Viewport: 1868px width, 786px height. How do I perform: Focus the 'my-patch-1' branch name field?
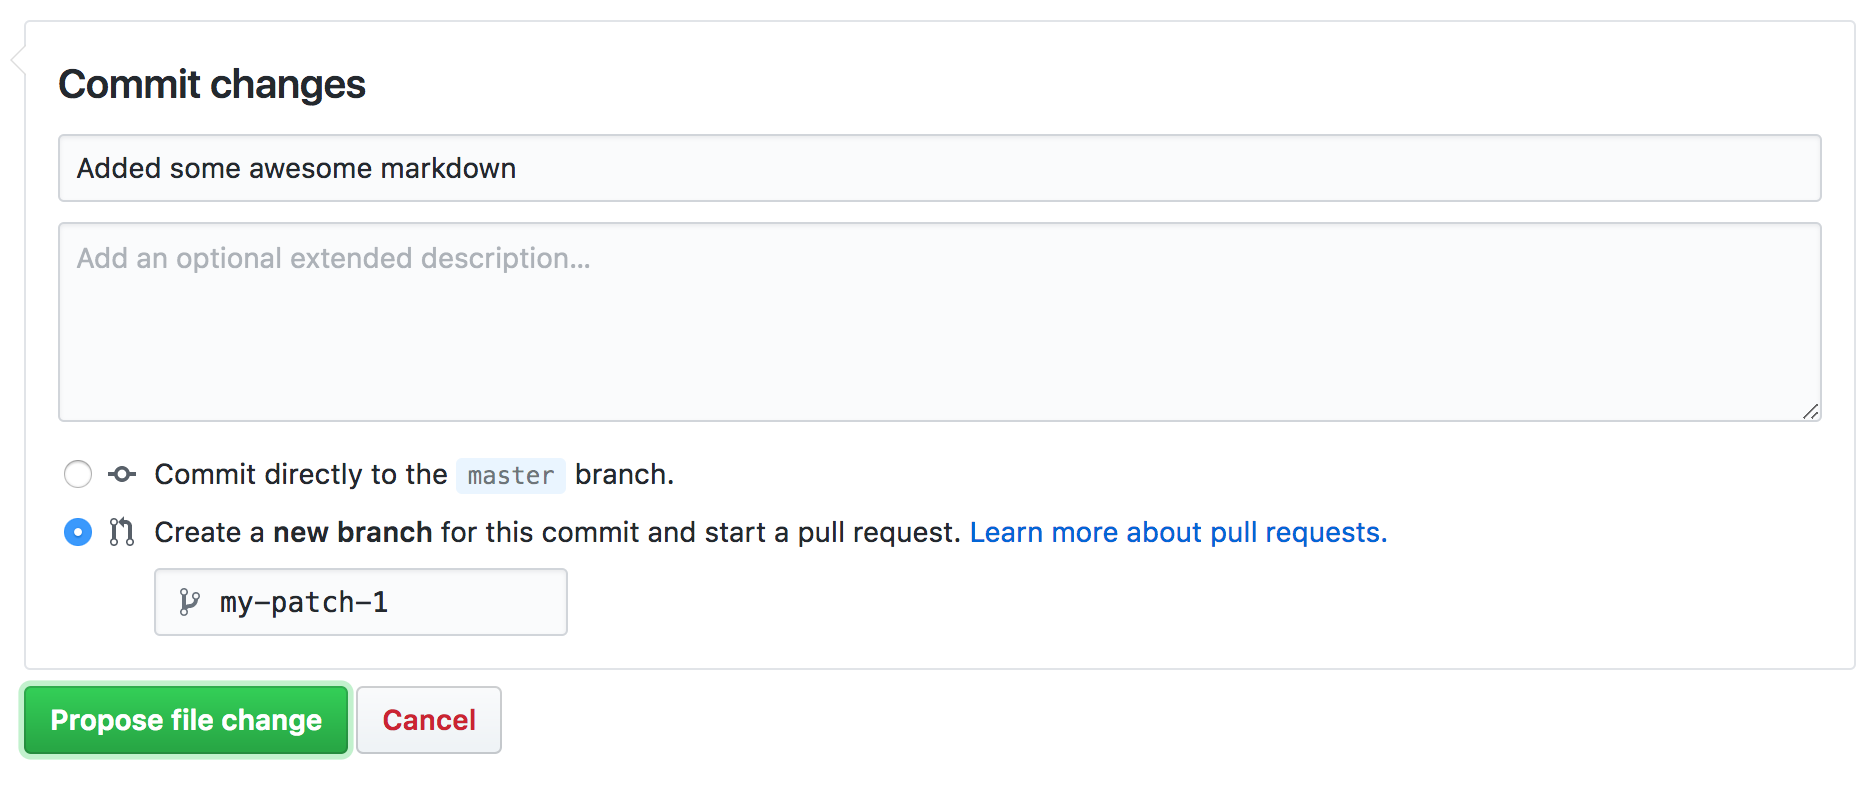[361, 602]
